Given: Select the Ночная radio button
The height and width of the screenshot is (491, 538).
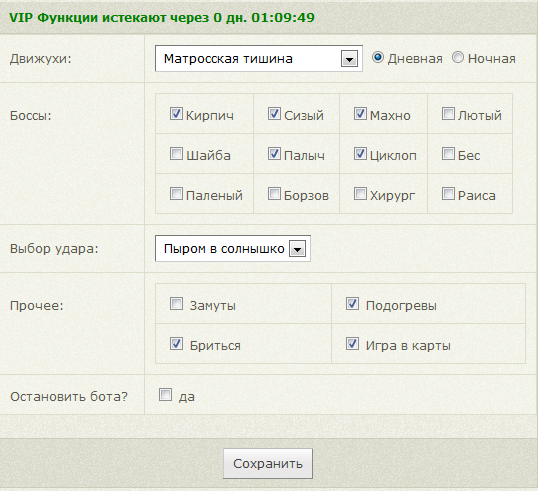Looking at the screenshot, I should pyautogui.click(x=458, y=57).
